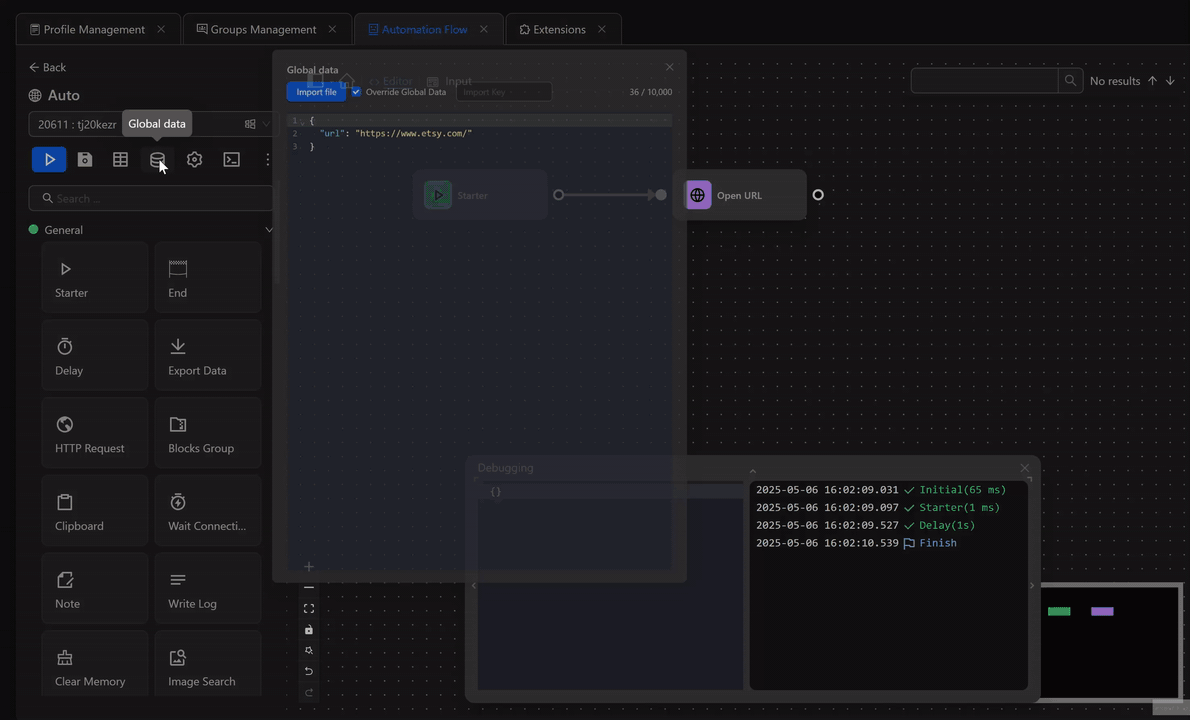
Task: Collapse the General blocks section
Action: click(267, 230)
